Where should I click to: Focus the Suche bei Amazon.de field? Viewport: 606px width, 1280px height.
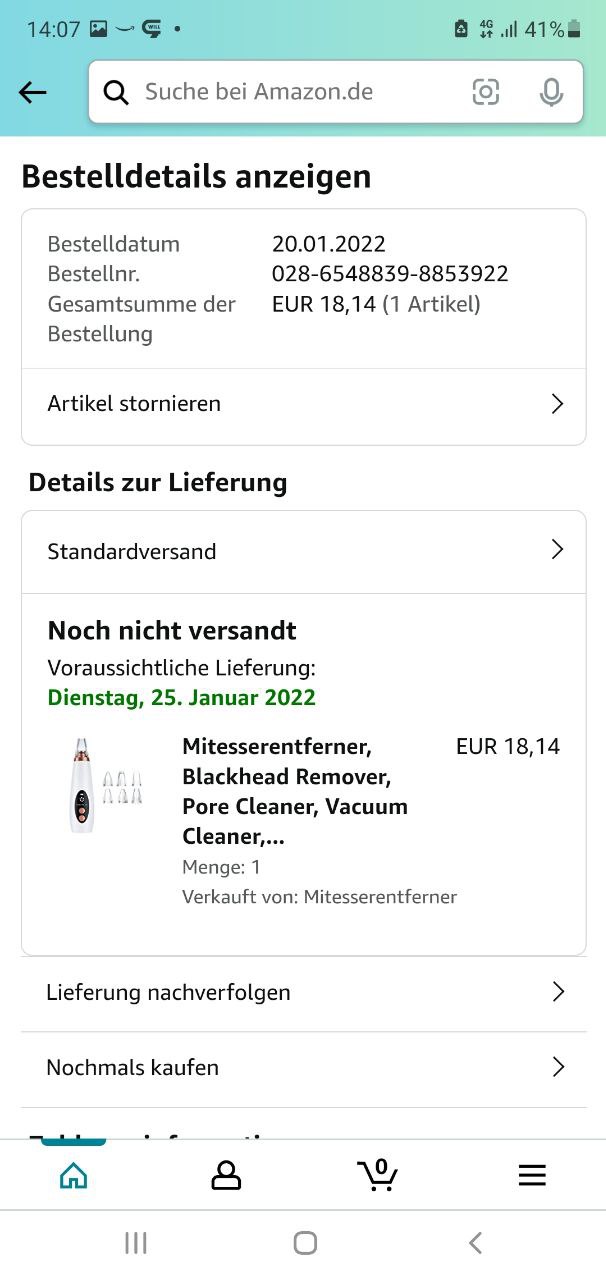coord(300,93)
